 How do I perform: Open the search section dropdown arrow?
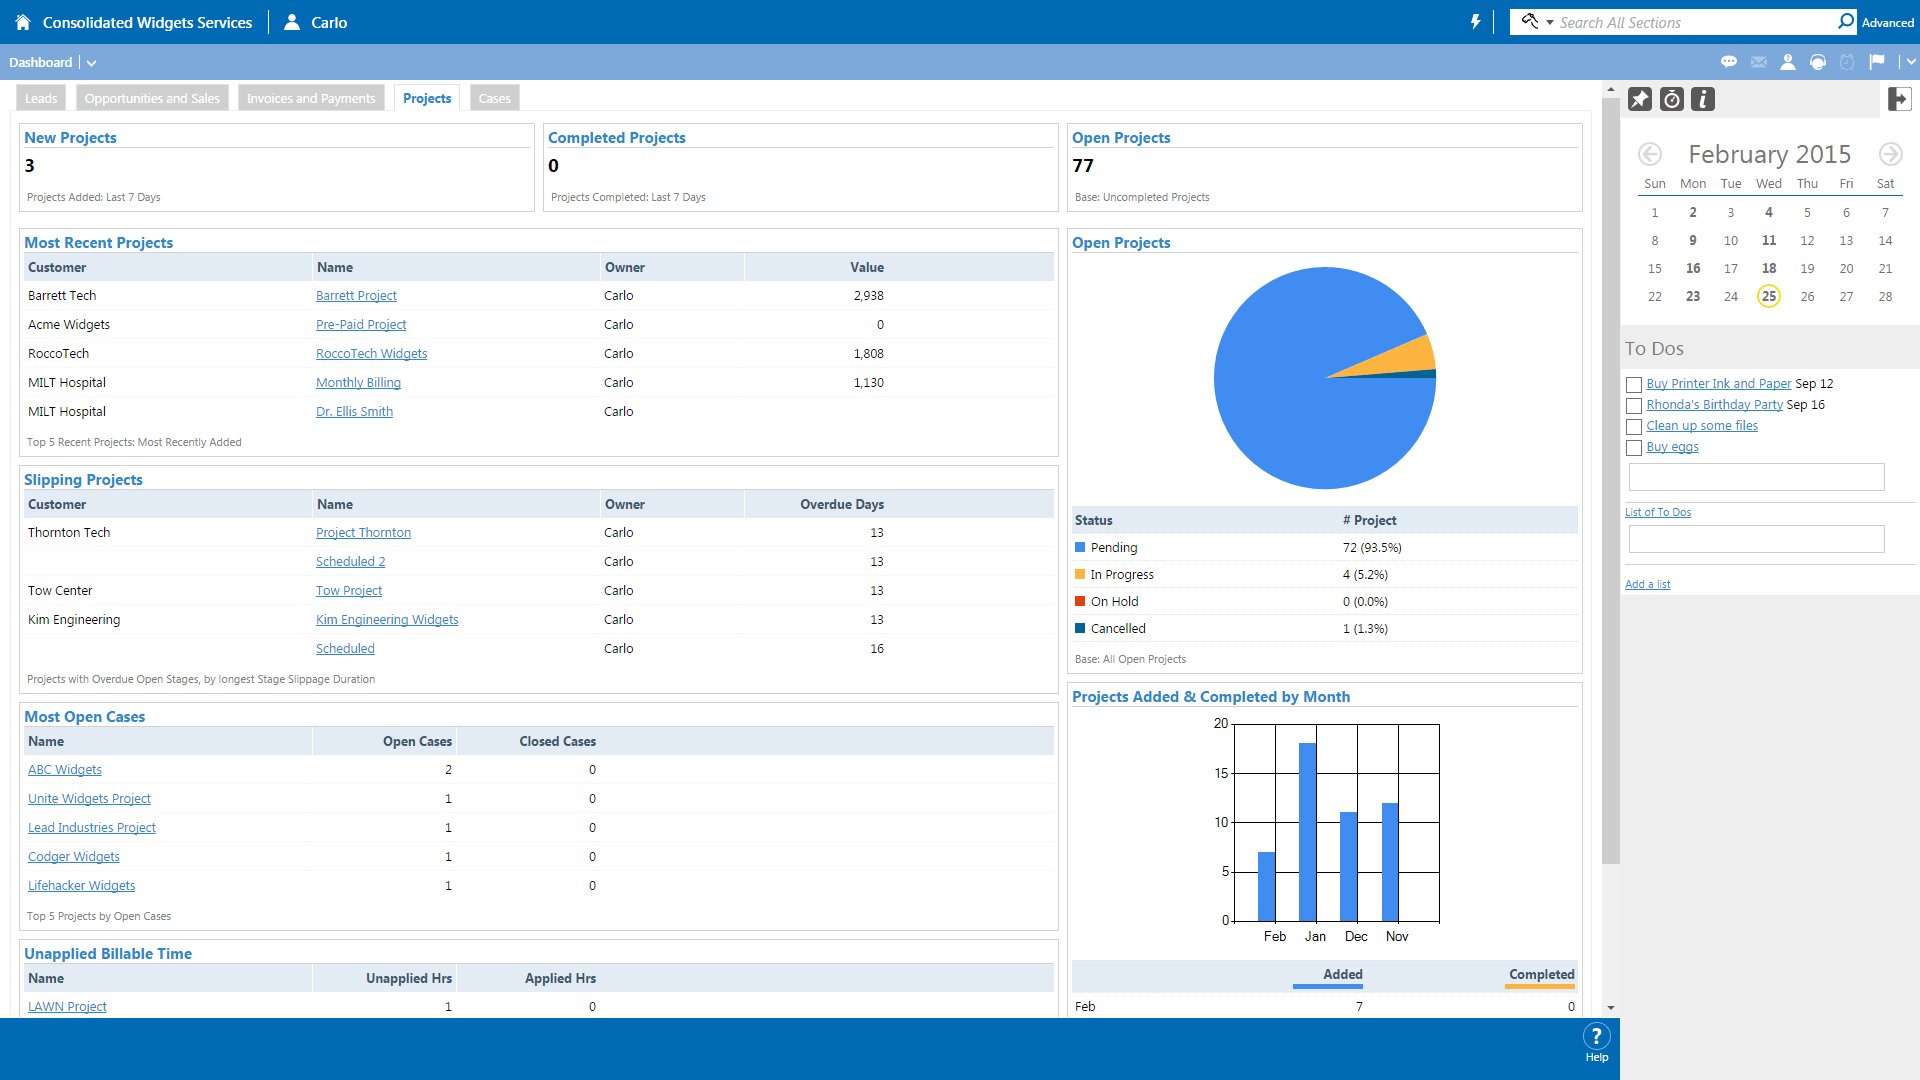pos(1549,22)
